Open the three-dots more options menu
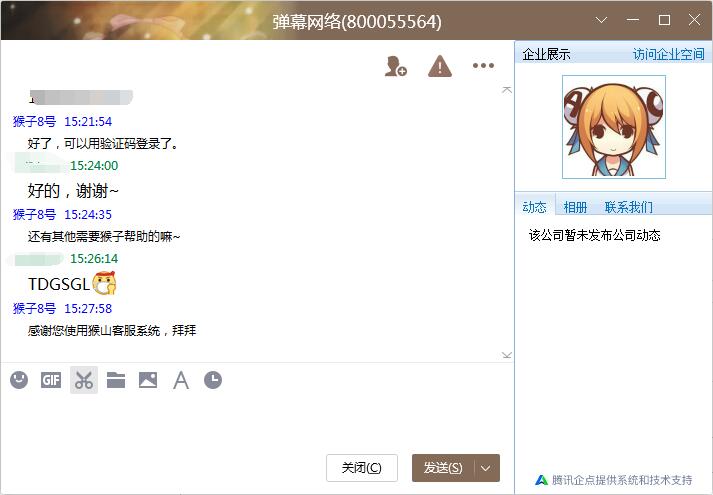The image size is (713, 495). point(483,65)
